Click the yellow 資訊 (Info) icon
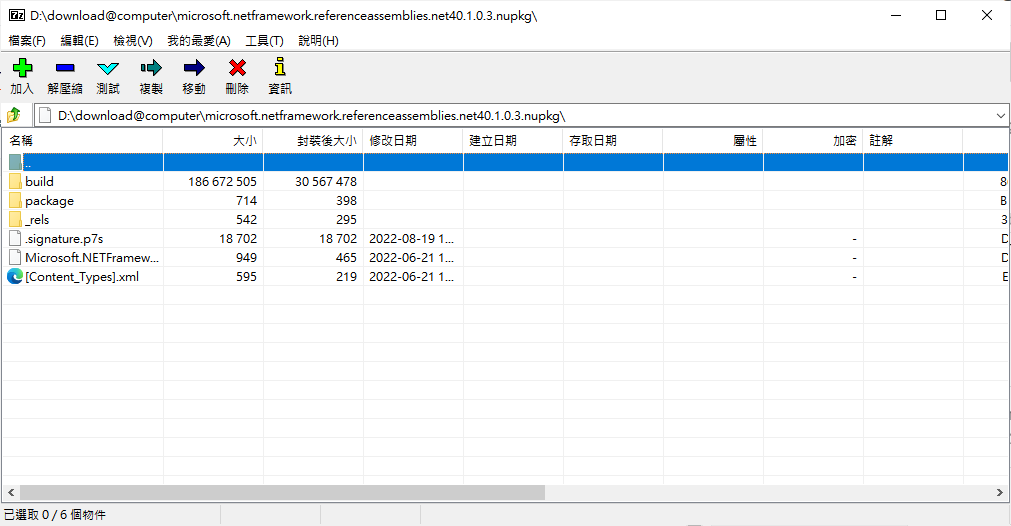This screenshot has height=526, width=1011. coord(280,68)
